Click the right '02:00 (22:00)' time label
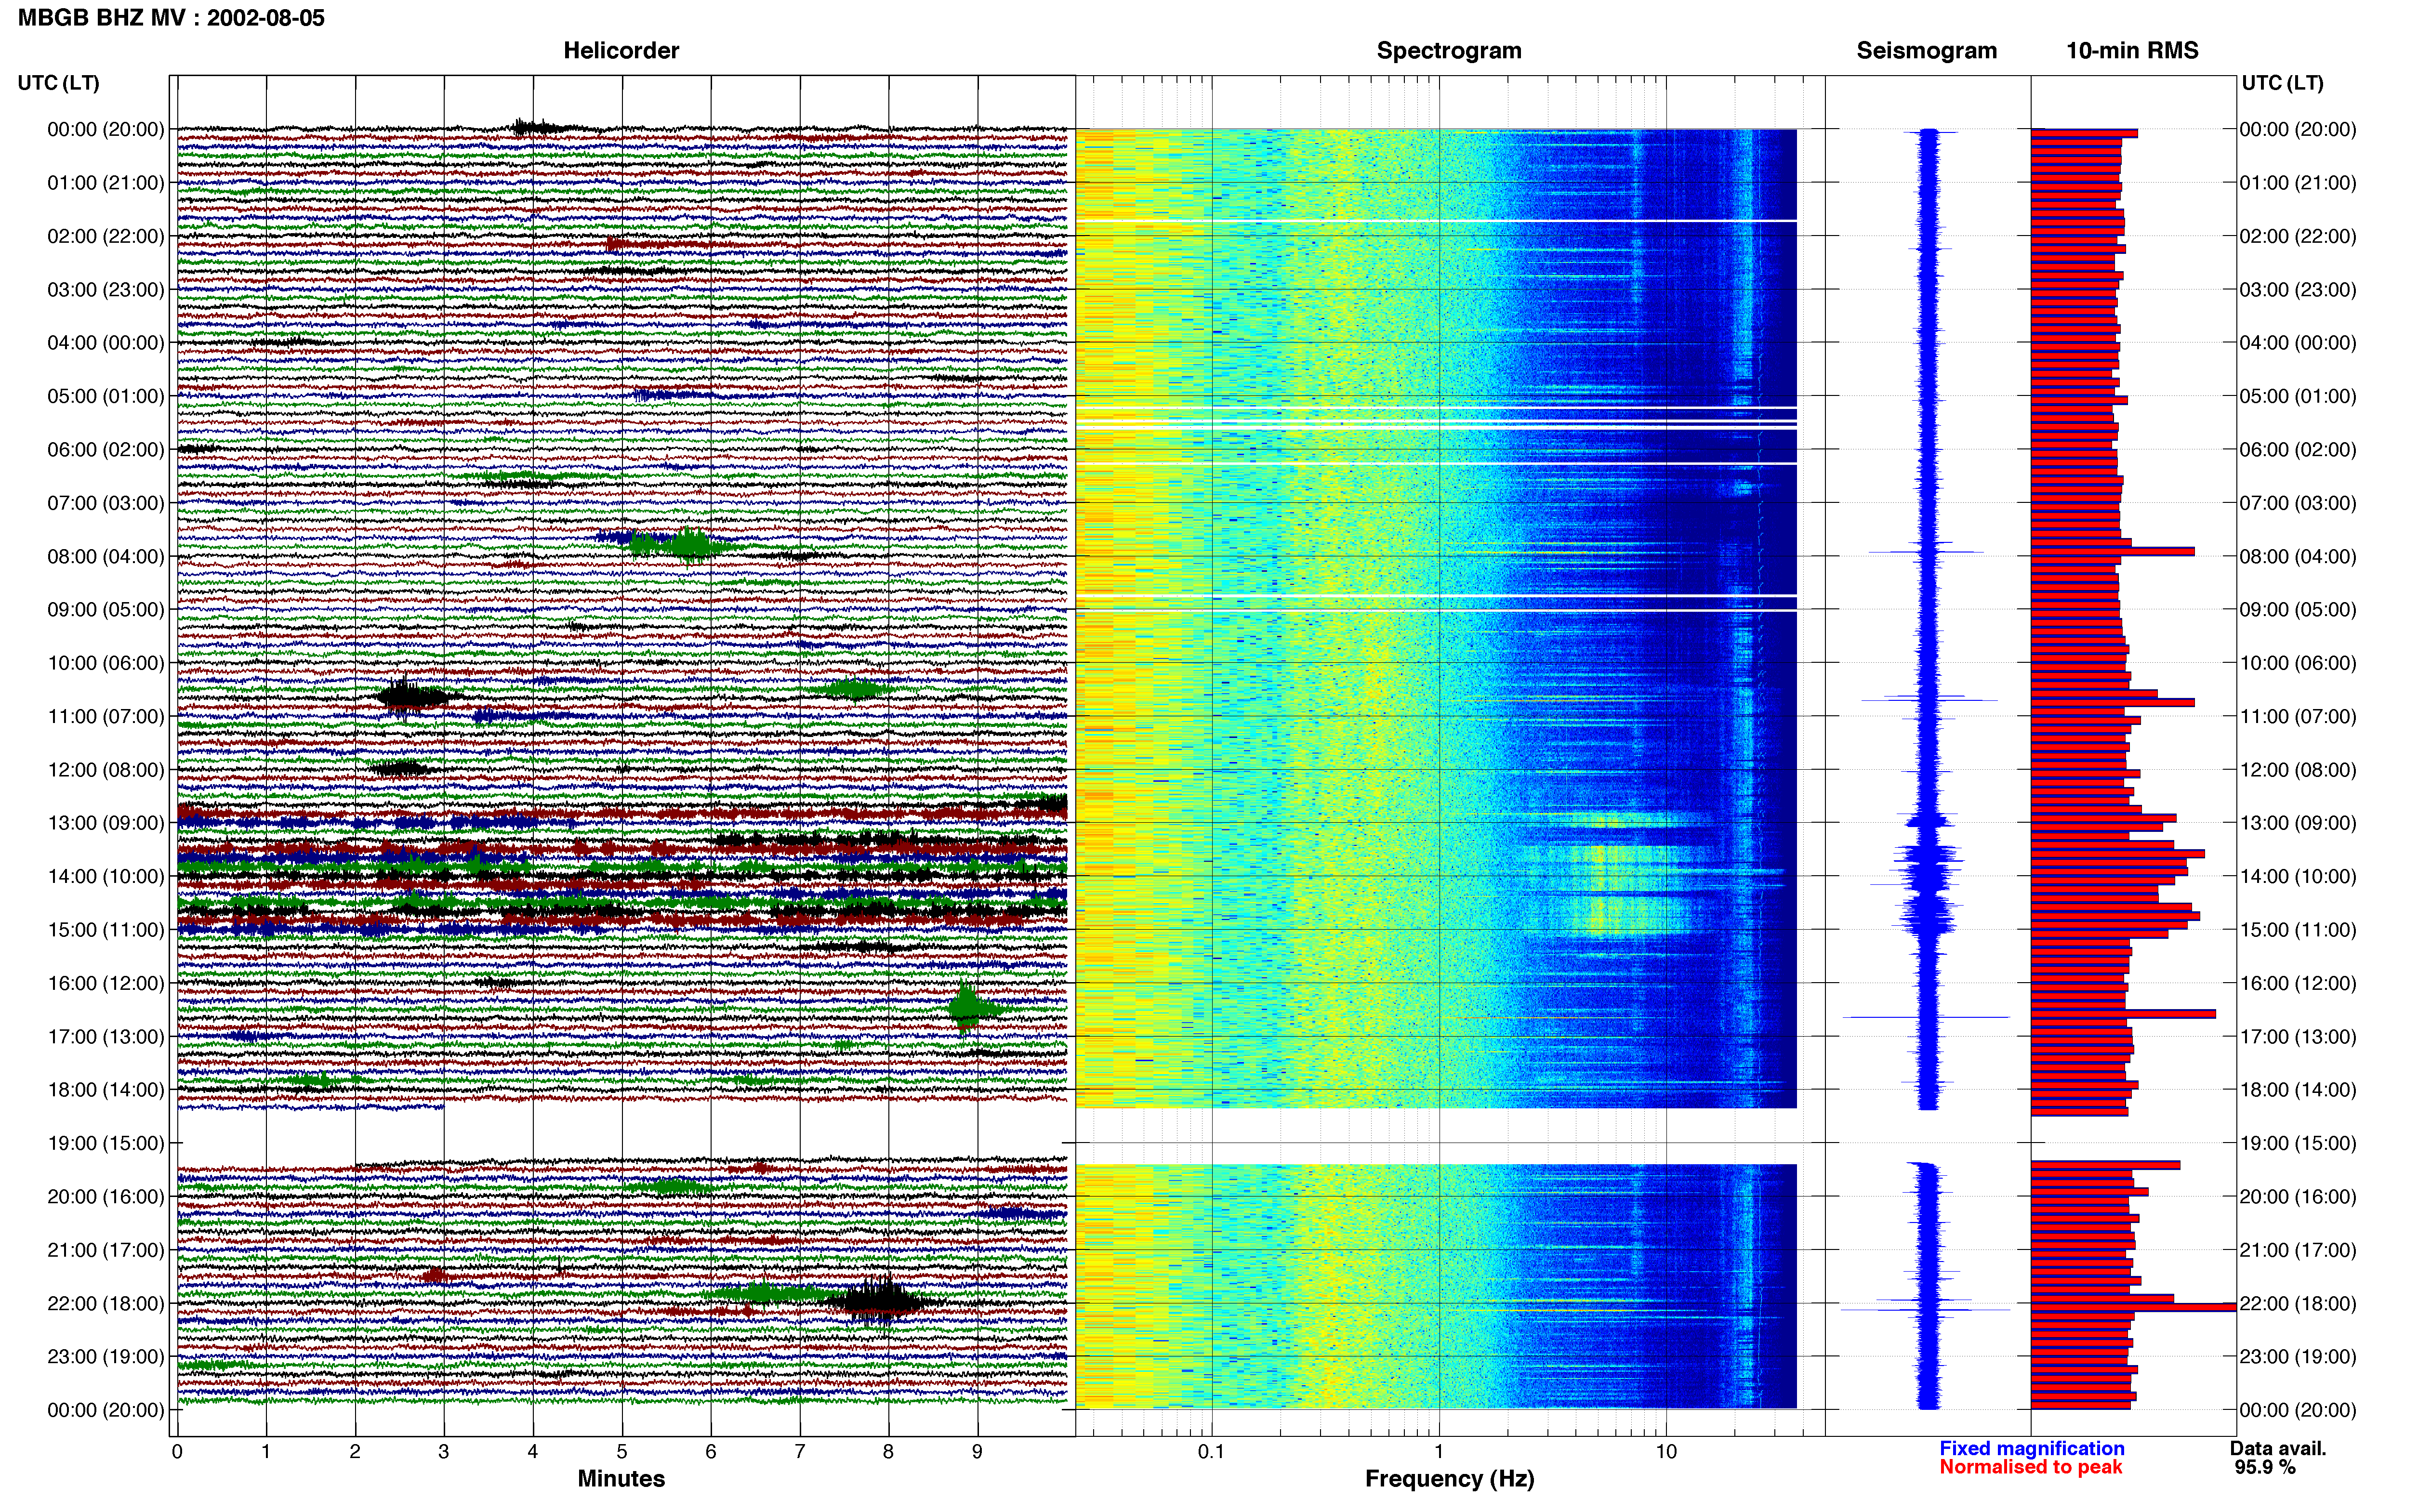This screenshot has width=2418, height=1512. (2298, 237)
